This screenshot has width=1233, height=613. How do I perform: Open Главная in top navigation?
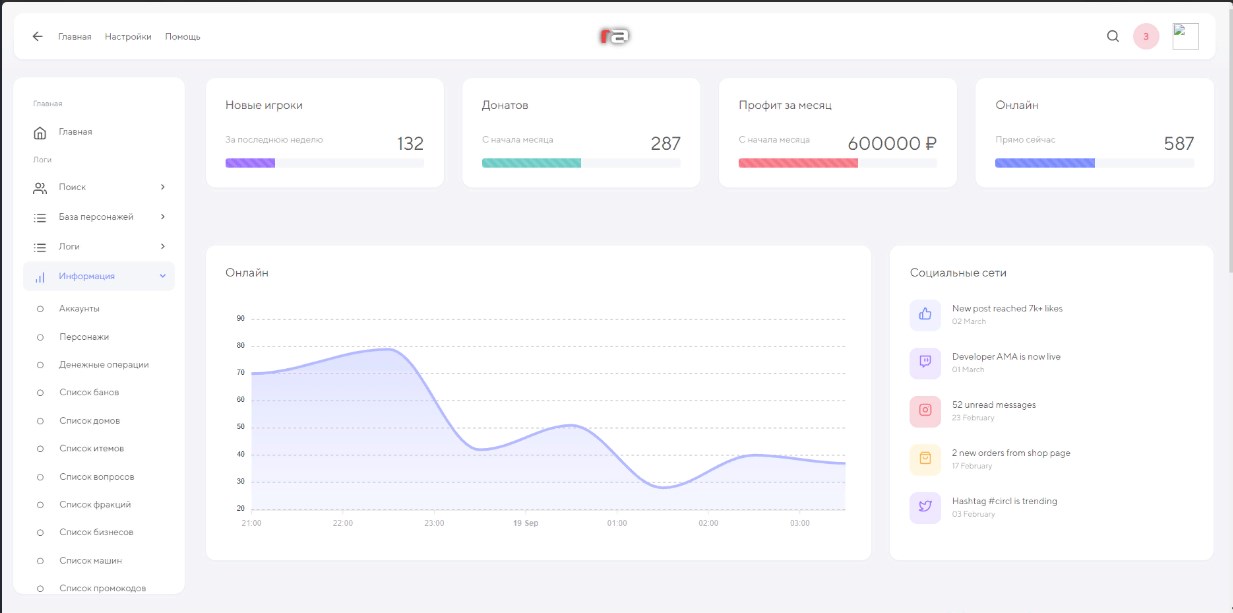pos(75,37)
